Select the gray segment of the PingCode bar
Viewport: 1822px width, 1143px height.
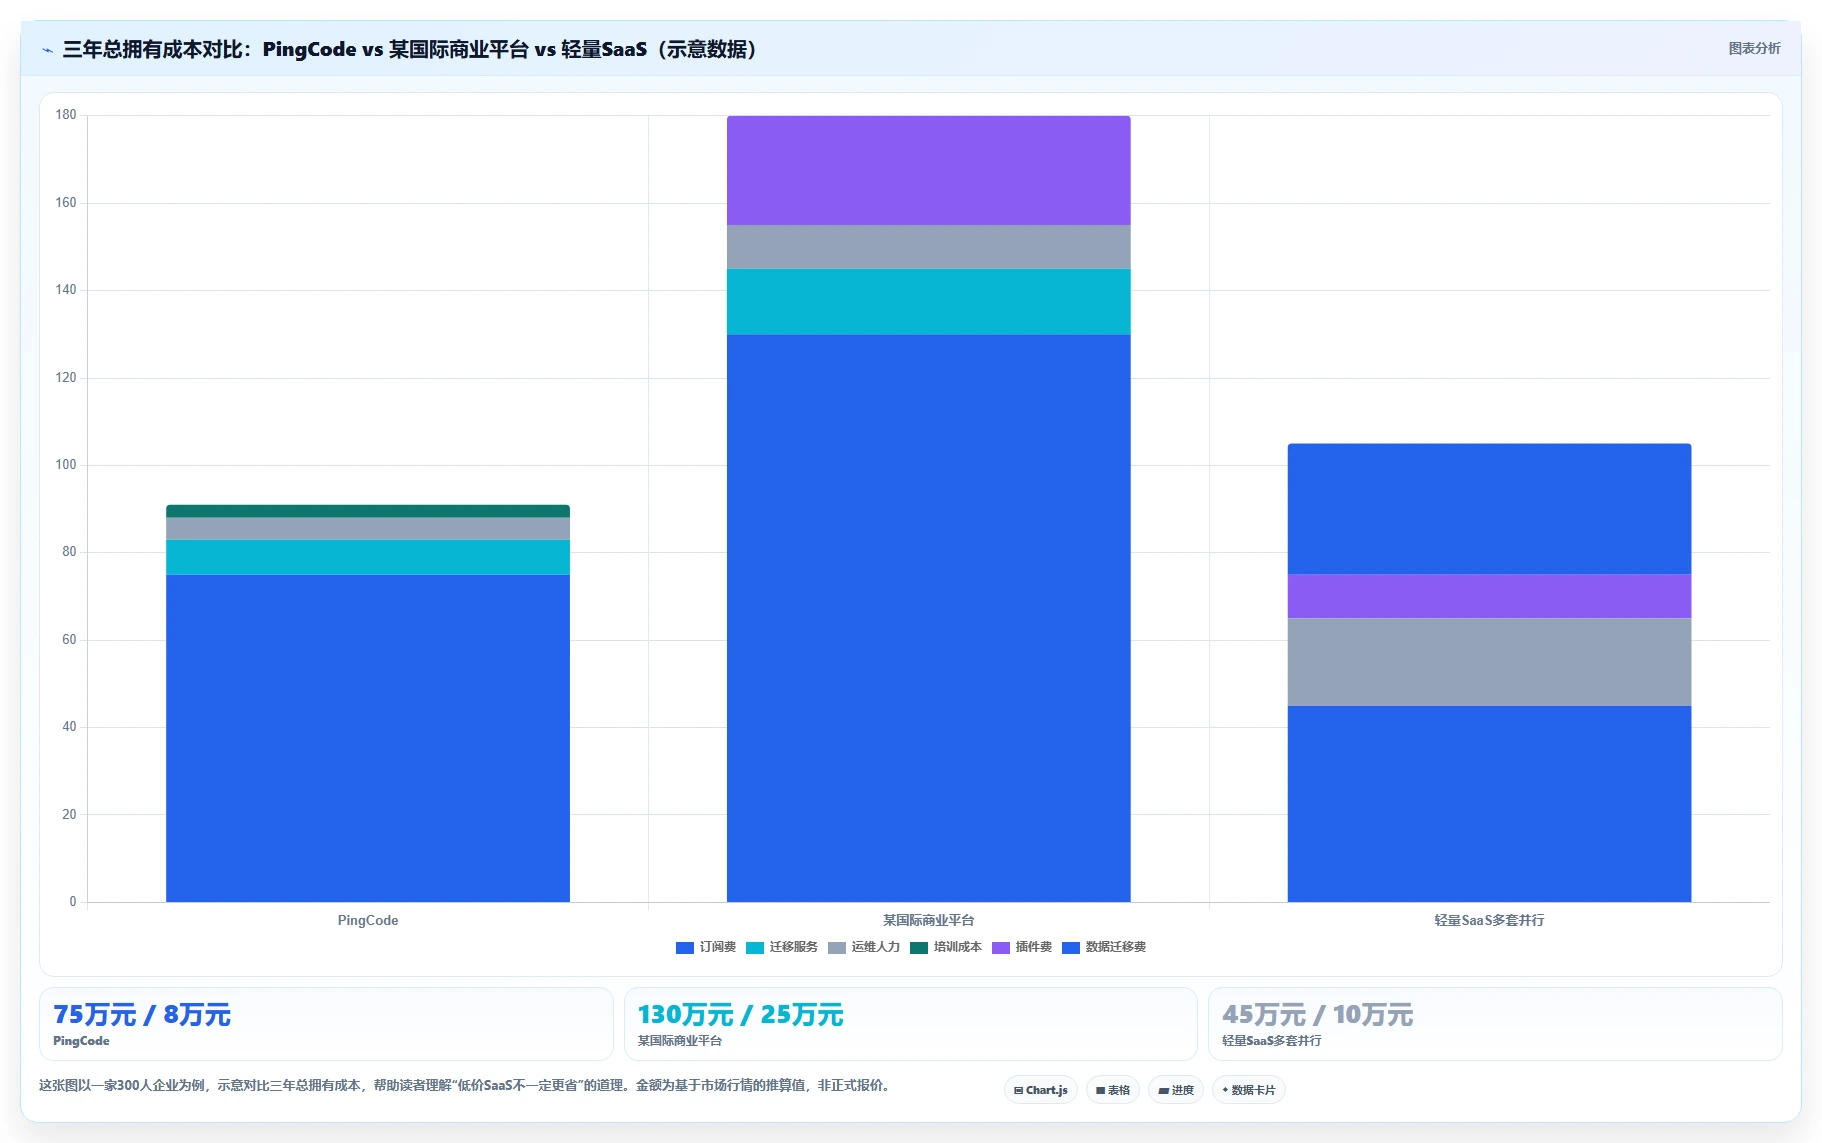pos(368,529)
